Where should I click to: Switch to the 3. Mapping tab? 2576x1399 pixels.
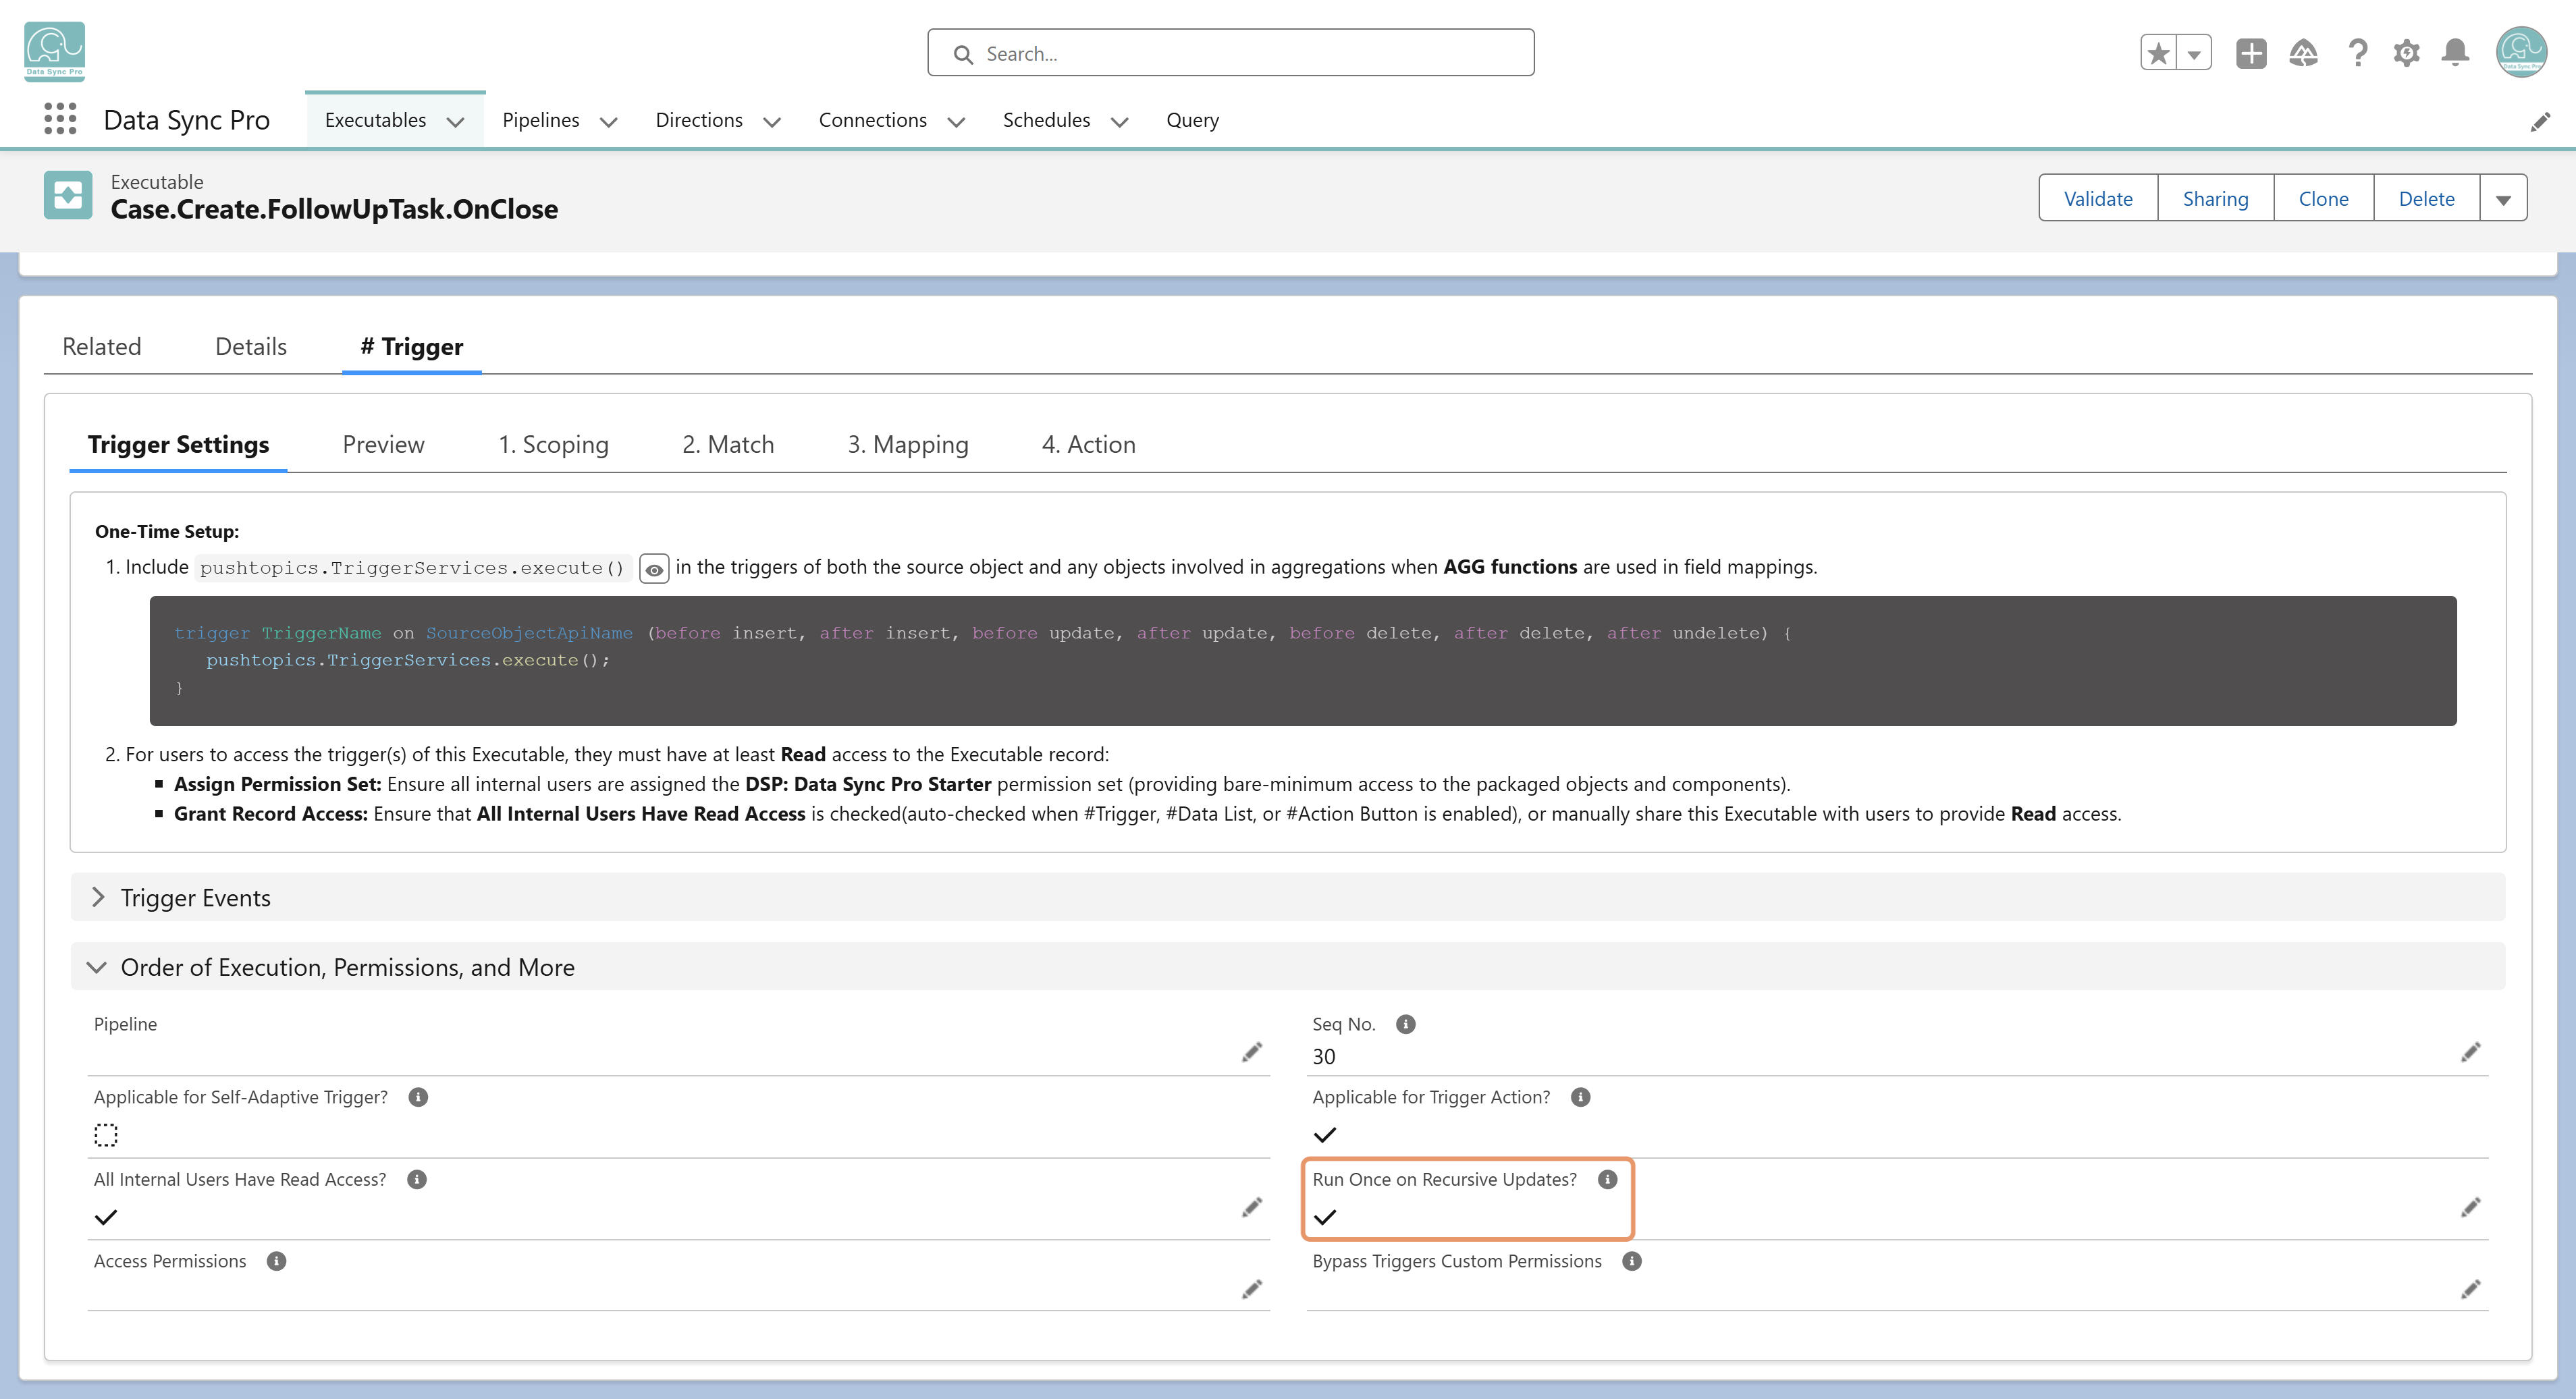point(907,444)
